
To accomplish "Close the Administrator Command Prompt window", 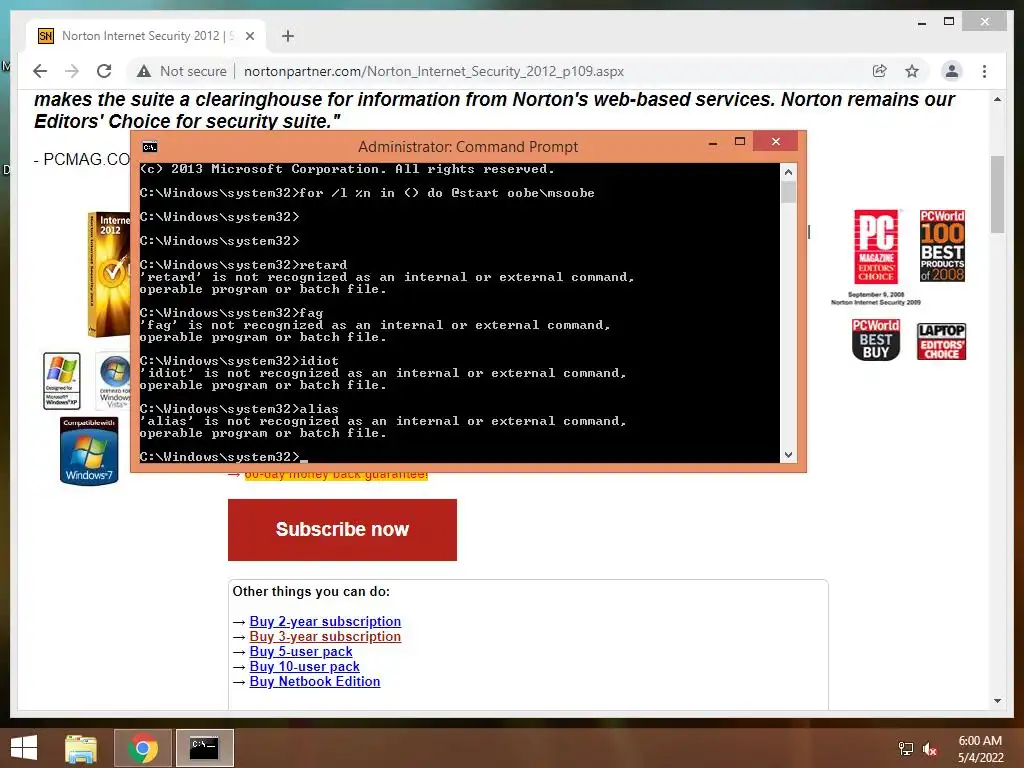I will (775, 141).
